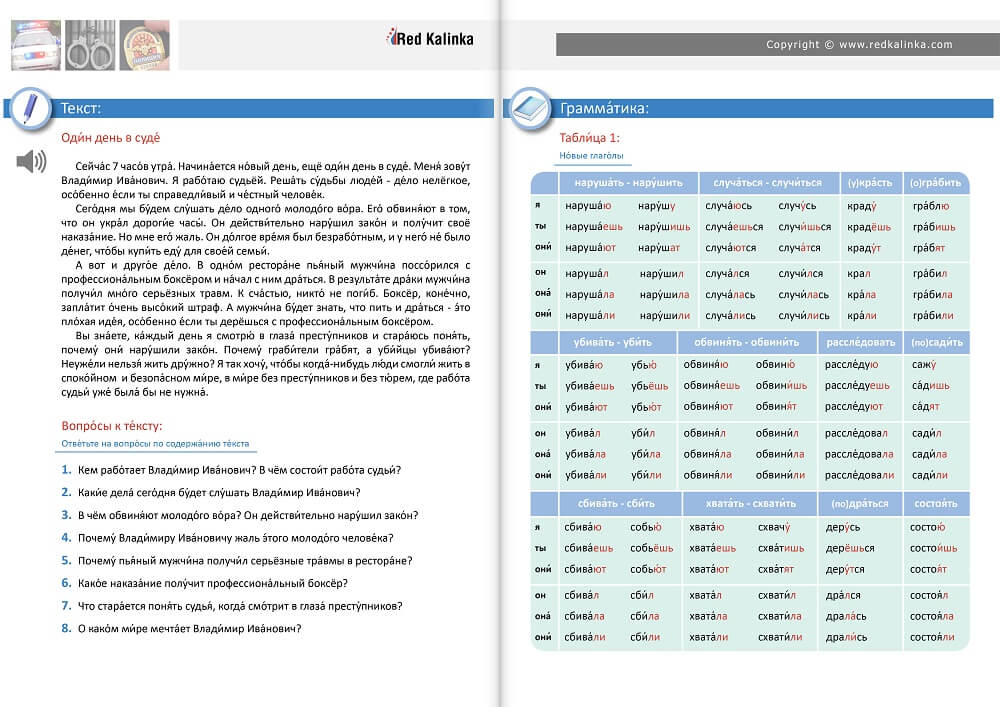Select question 8 about О каком мире мечтает
This screenshot has height=707, width=1000.
[181, 629]
